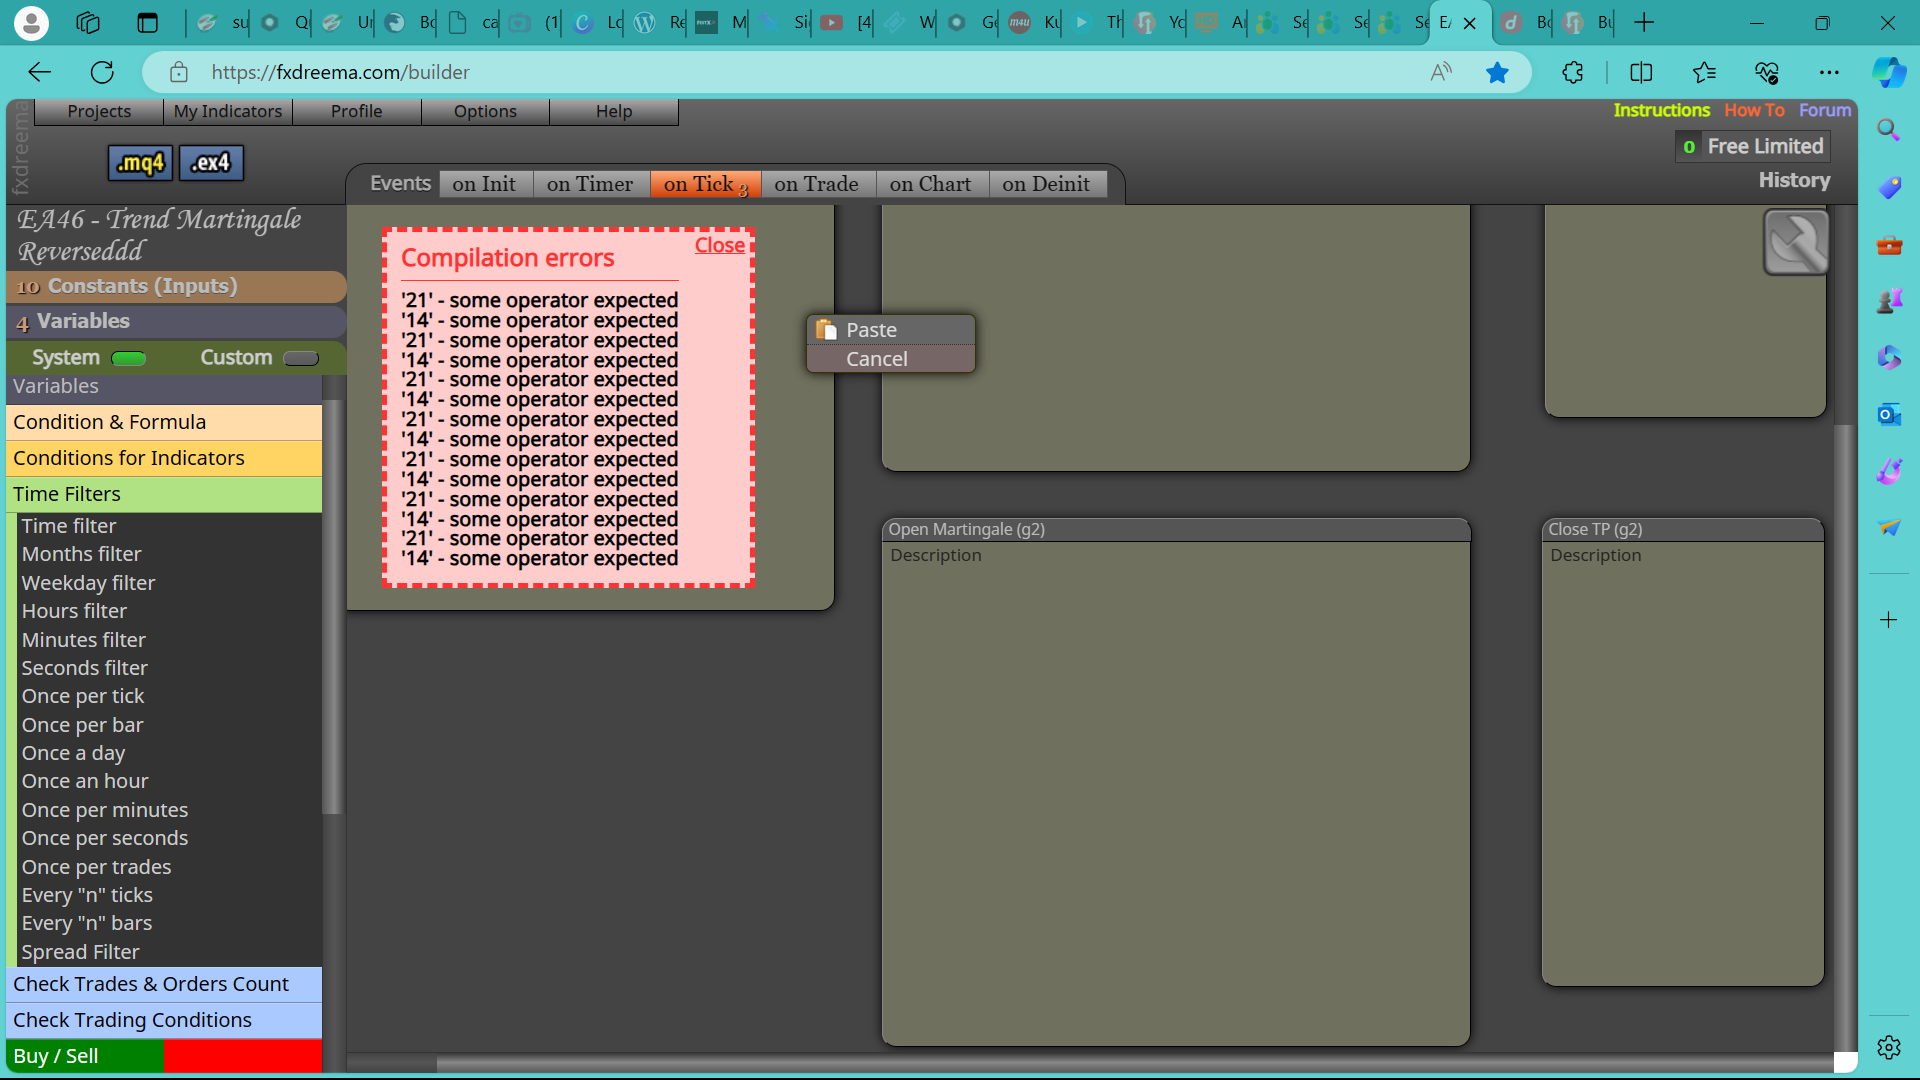Open the workspaces icon
The image size is (1920, 1080).
click(88, 22)
